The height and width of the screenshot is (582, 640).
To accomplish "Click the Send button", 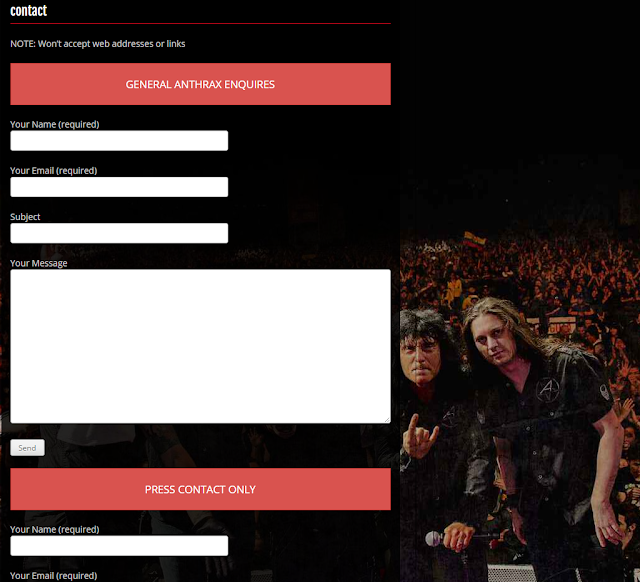I will pyautogui.click(x=27, y=448).
